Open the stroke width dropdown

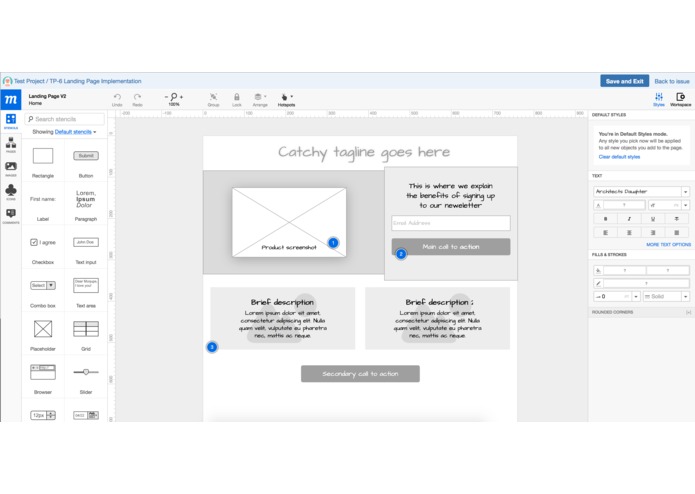click(x=636, y=296)
